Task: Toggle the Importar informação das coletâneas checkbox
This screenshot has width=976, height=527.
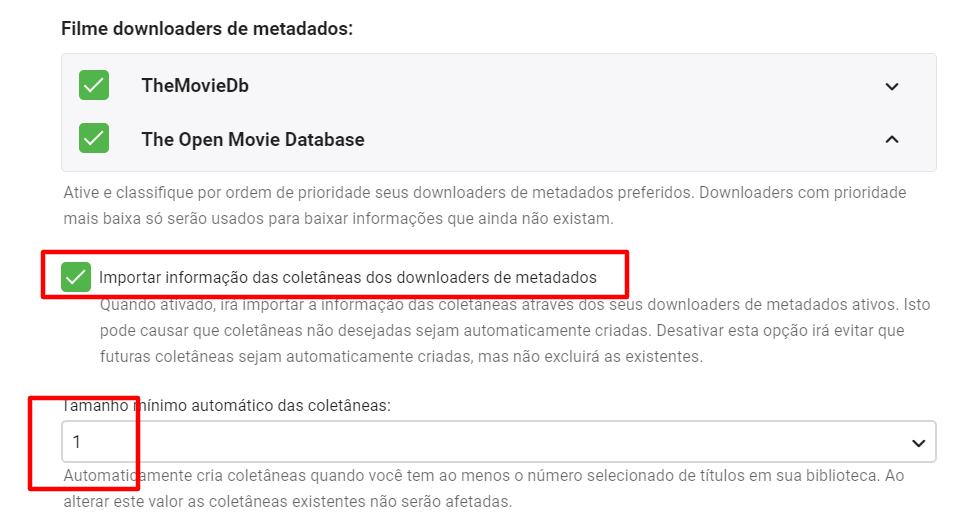Action: [x=76, y=277]
